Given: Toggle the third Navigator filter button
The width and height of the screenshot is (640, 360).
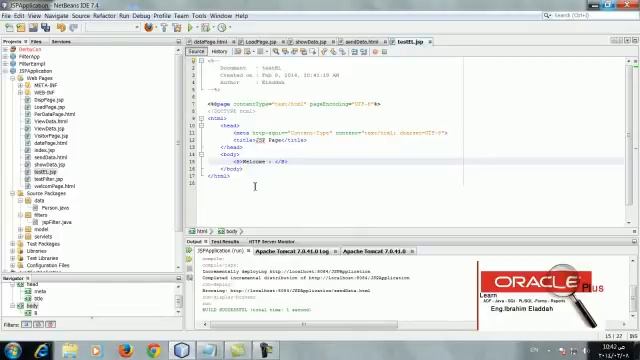Looking at the screenshot, I should click(x=51, y=324).
